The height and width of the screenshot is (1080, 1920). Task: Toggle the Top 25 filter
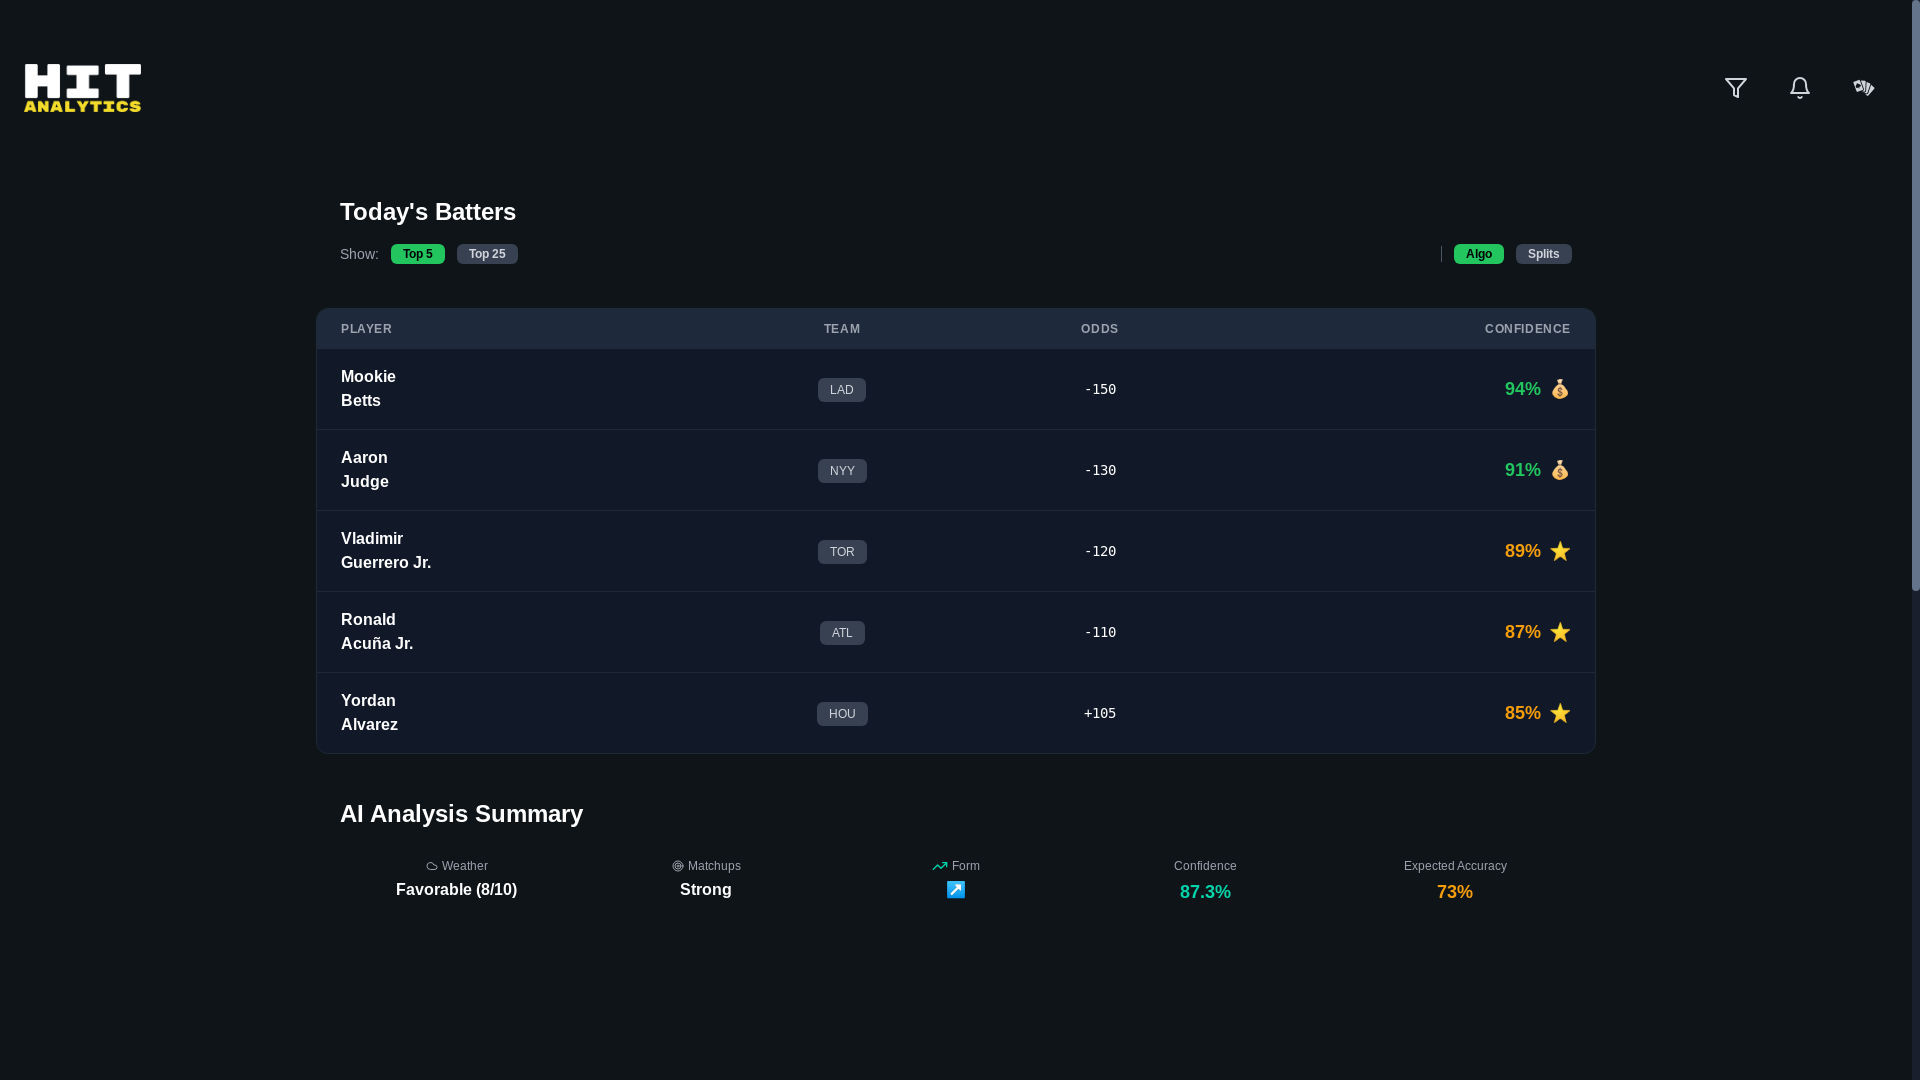(x=487, y=254)
